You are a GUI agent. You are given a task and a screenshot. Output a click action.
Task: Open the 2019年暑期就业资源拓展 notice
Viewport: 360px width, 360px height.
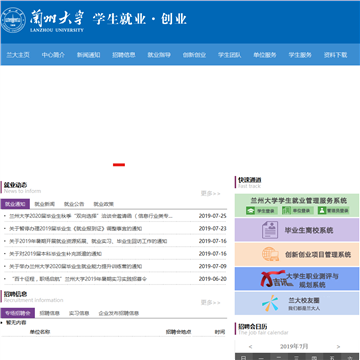[88, 241]
